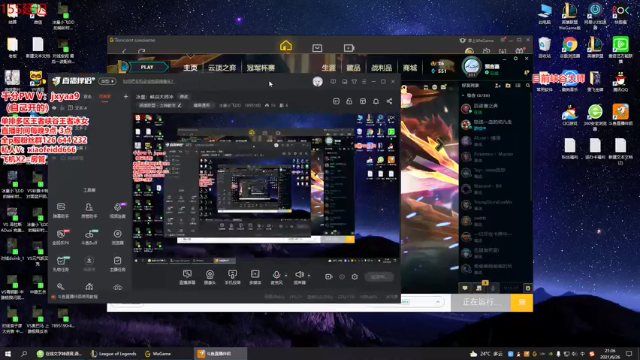Open 商城 tab in League client
The height and width of the screenshot is (360, 640).
coord(410,68)
